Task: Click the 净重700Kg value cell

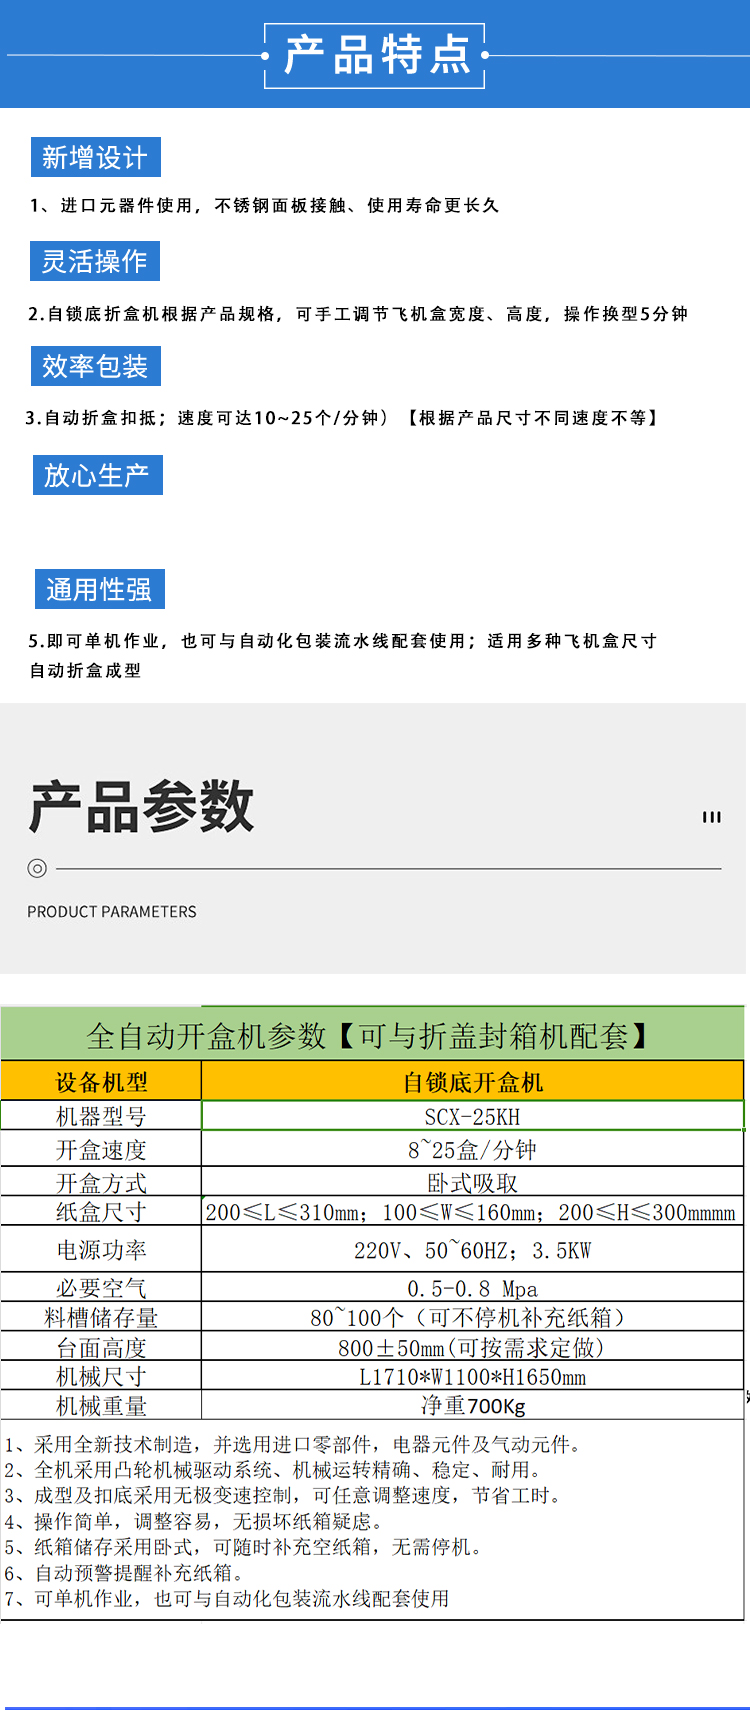Action: [x=473, y=1405]
